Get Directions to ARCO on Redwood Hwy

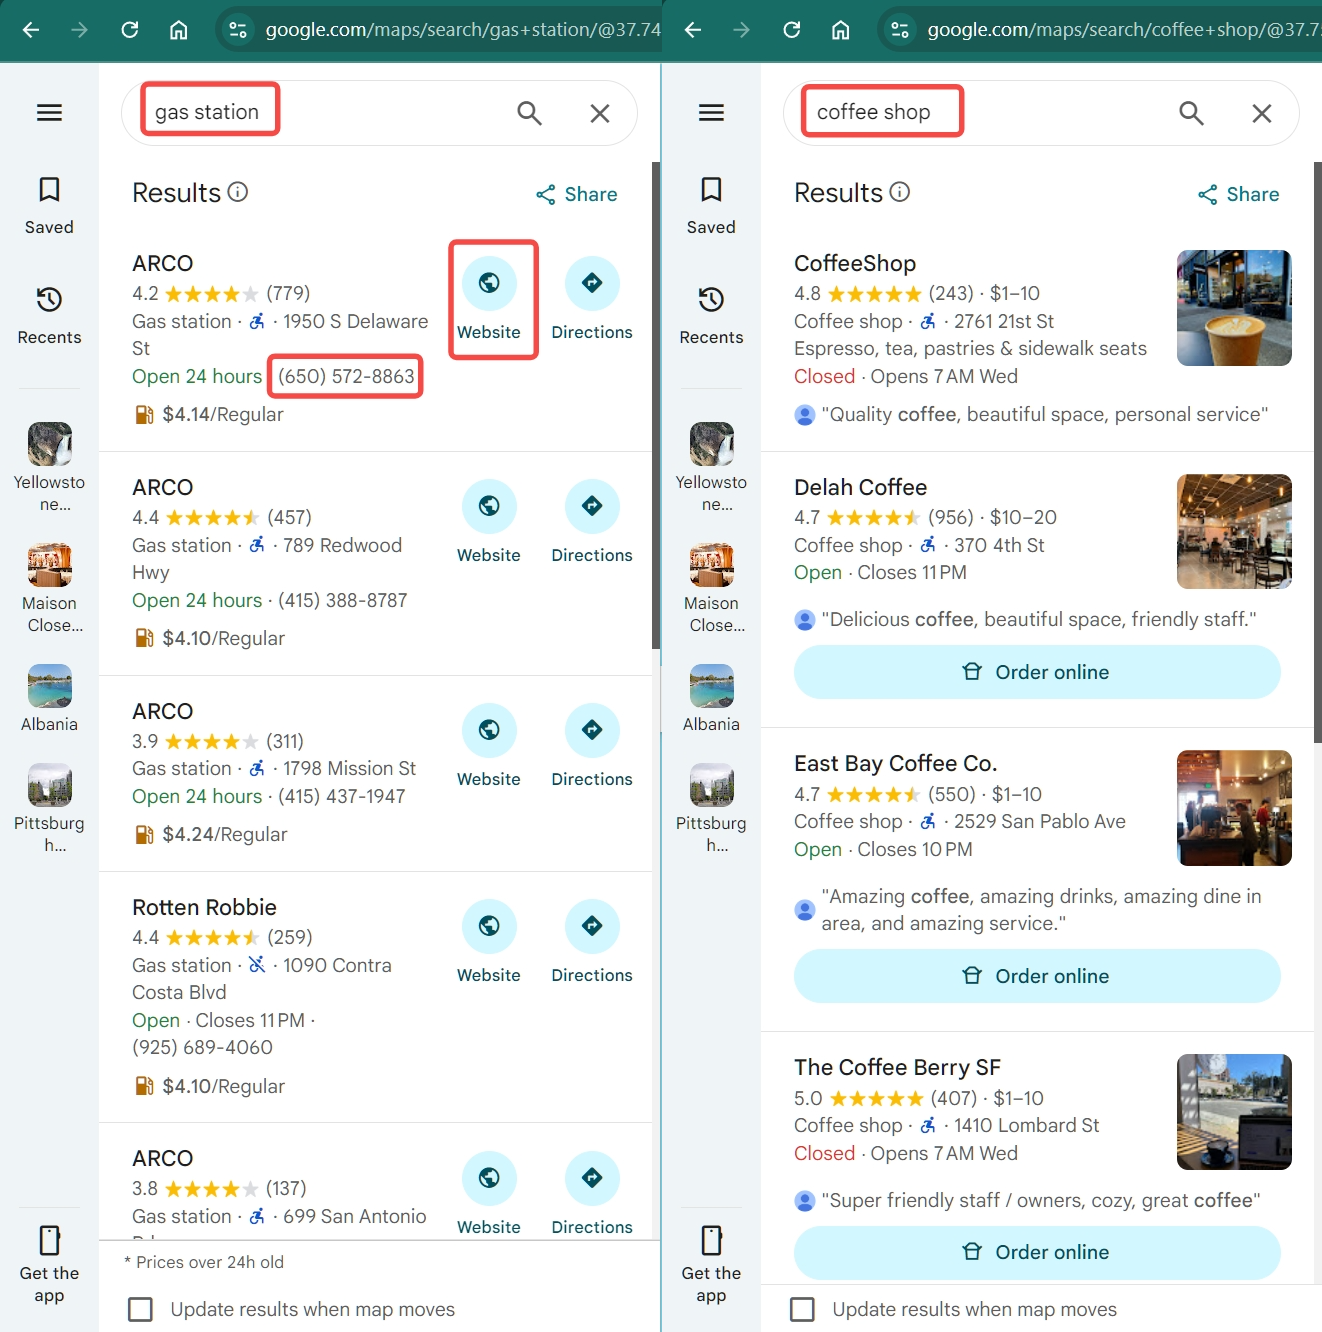click(592, 522)
